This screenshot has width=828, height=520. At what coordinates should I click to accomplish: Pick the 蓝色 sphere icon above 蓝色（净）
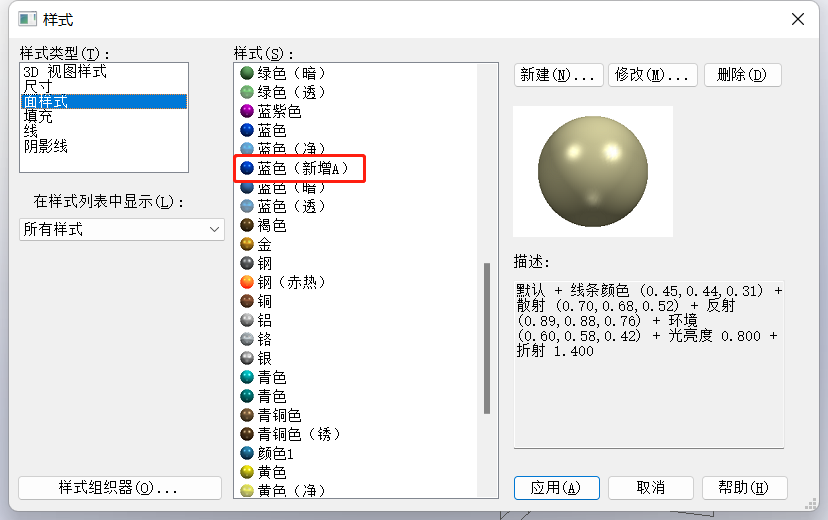(247, 130)
